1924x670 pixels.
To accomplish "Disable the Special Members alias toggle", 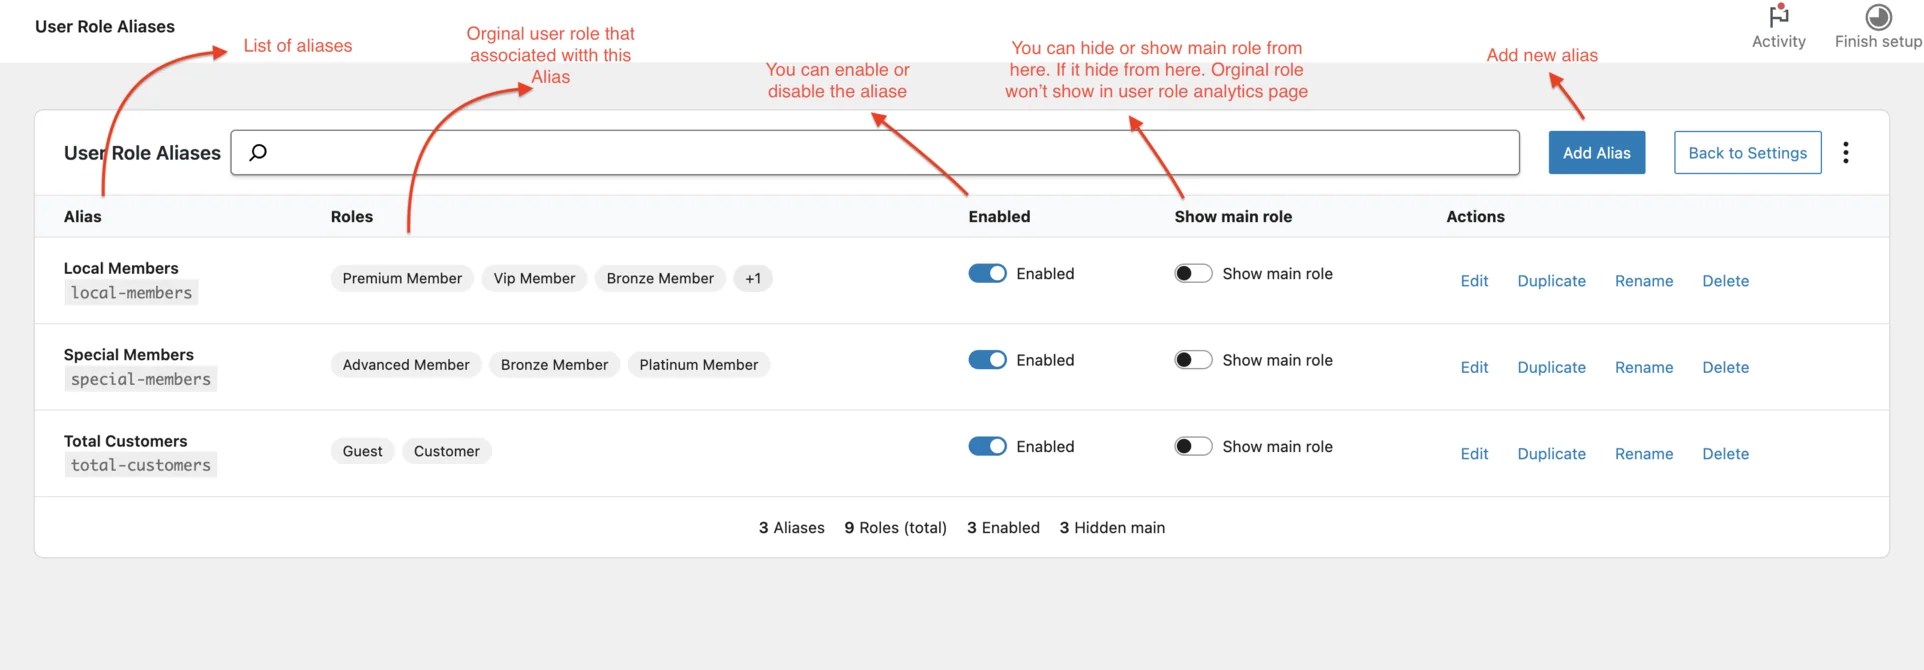I will click(987, 360).
